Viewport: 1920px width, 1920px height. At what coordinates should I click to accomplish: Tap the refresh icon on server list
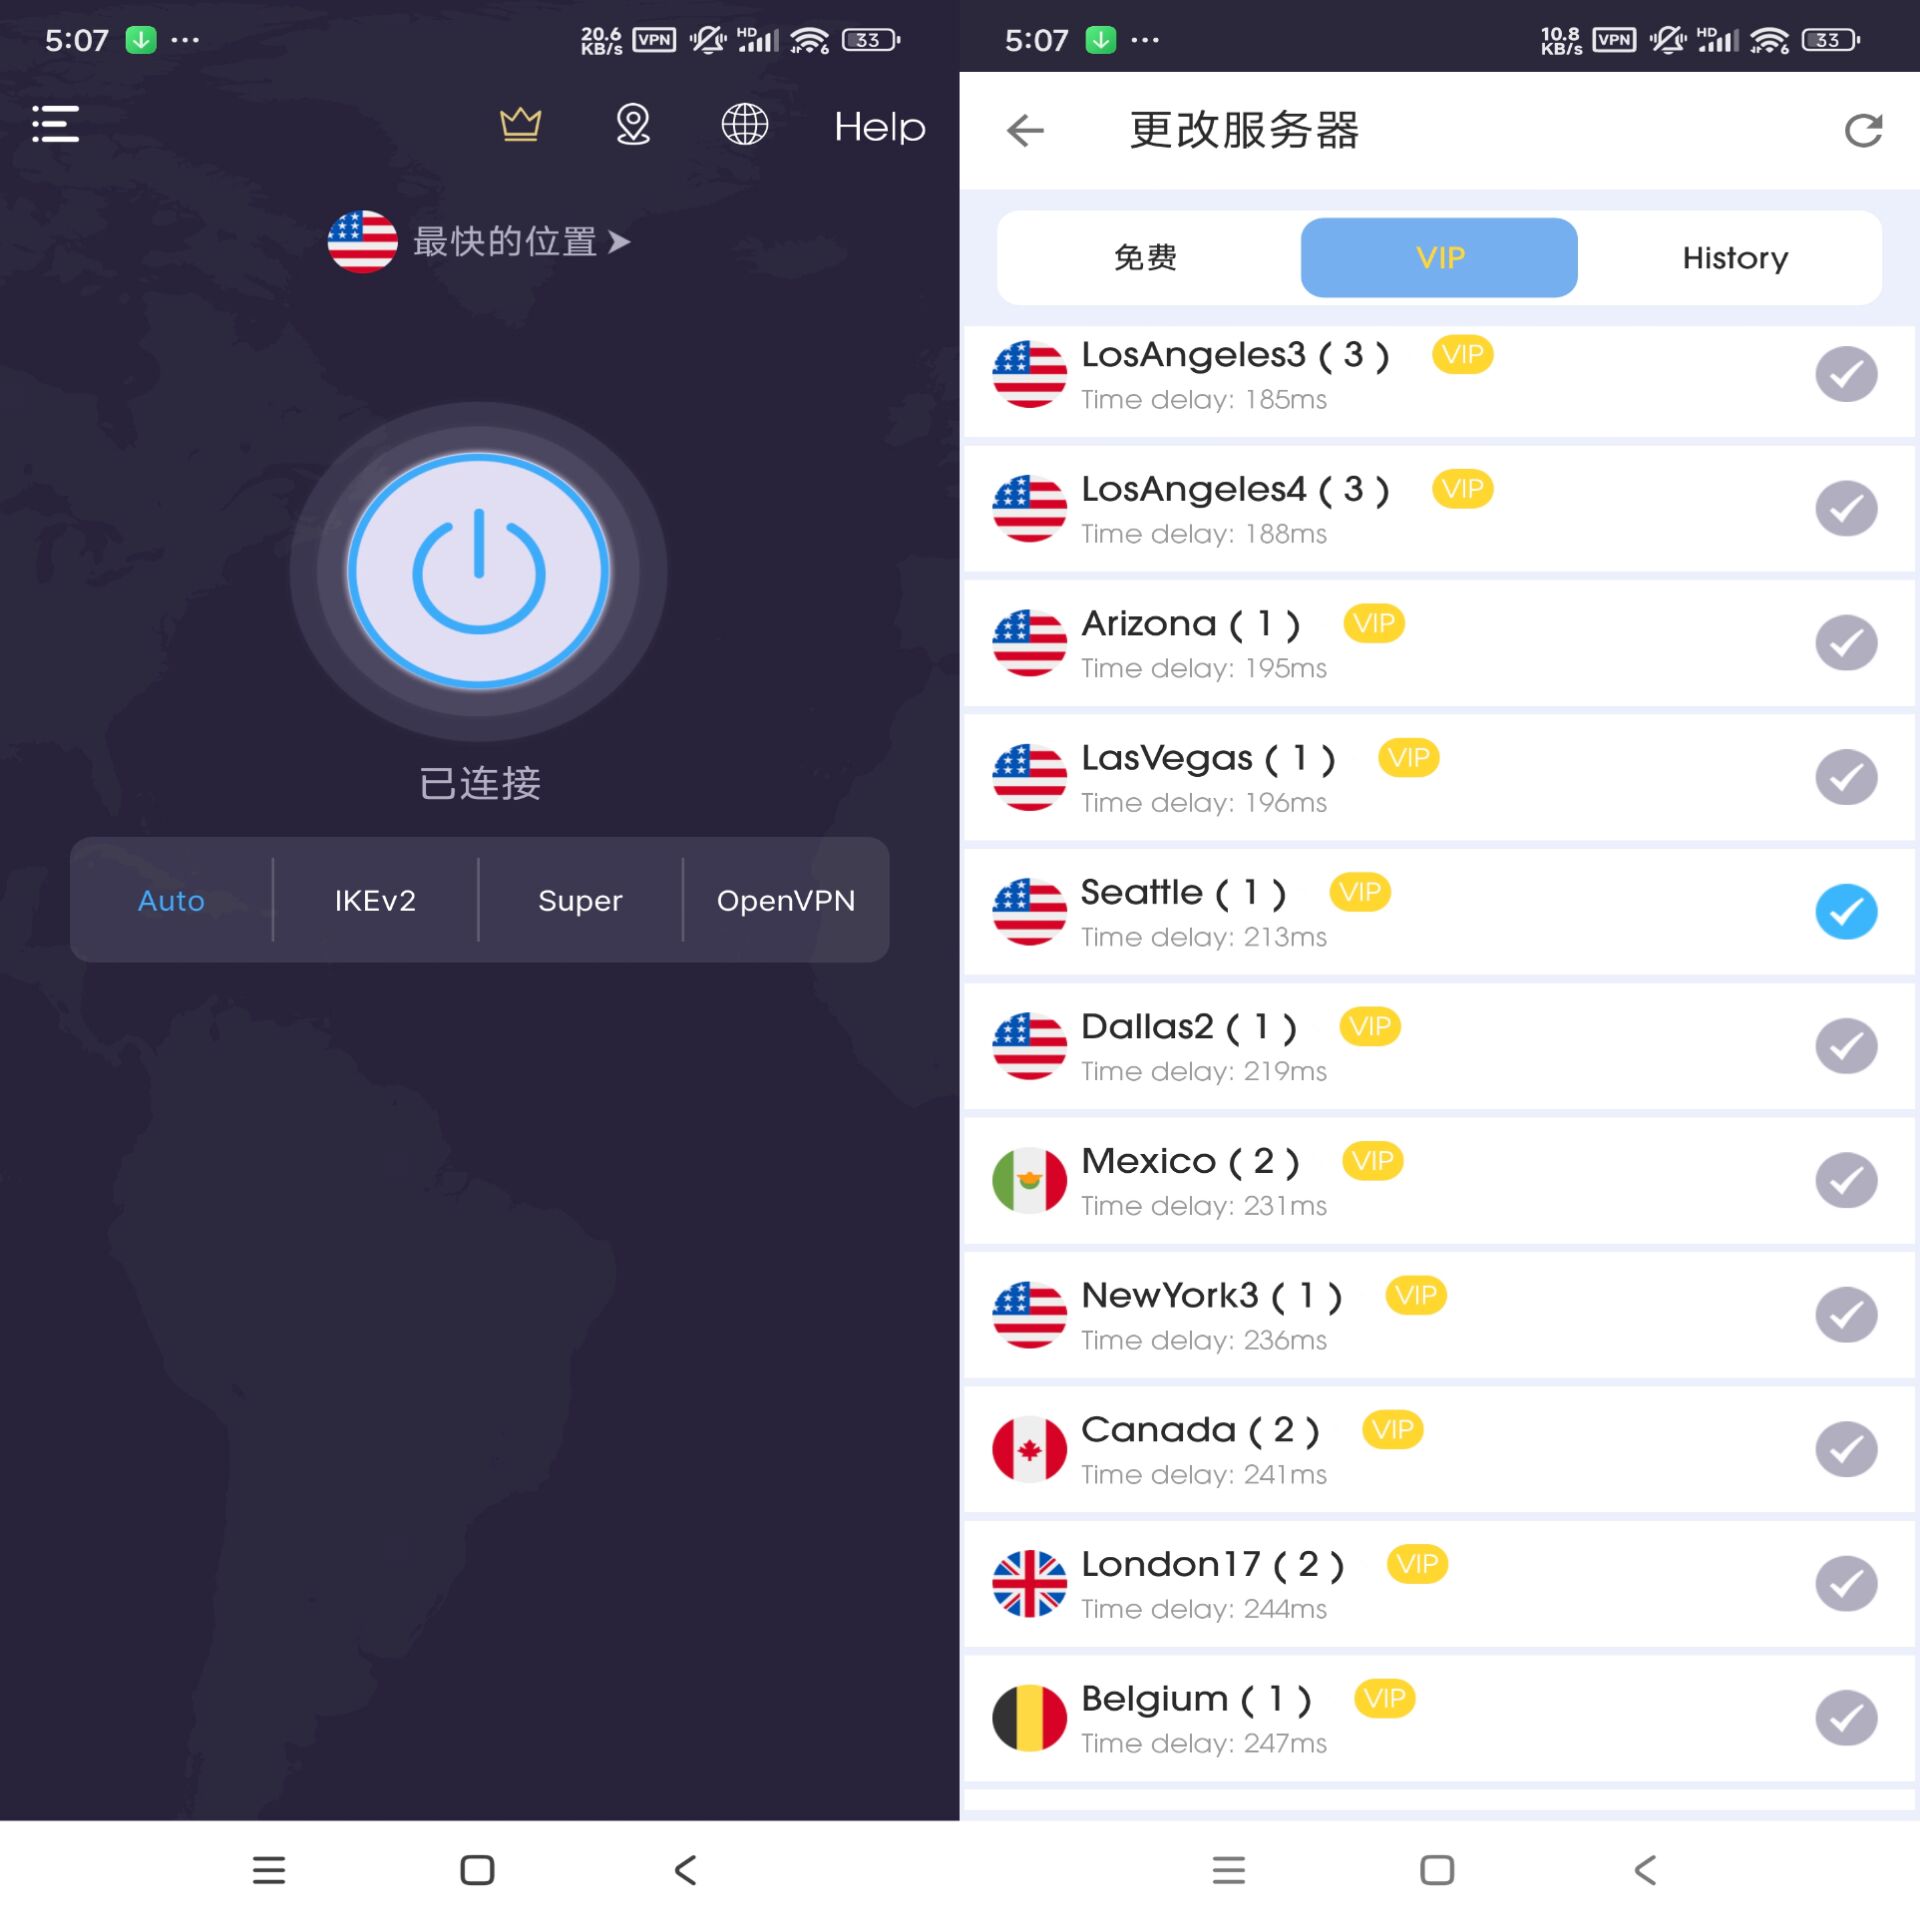click(1862, 128)
